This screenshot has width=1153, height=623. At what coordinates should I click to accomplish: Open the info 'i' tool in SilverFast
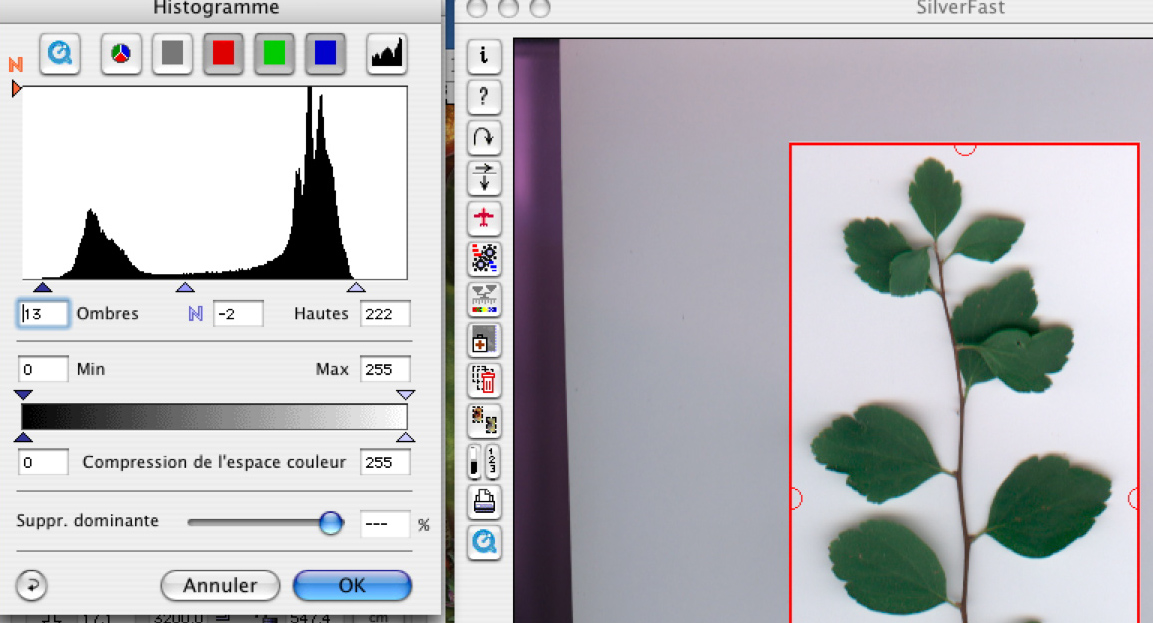484,56
